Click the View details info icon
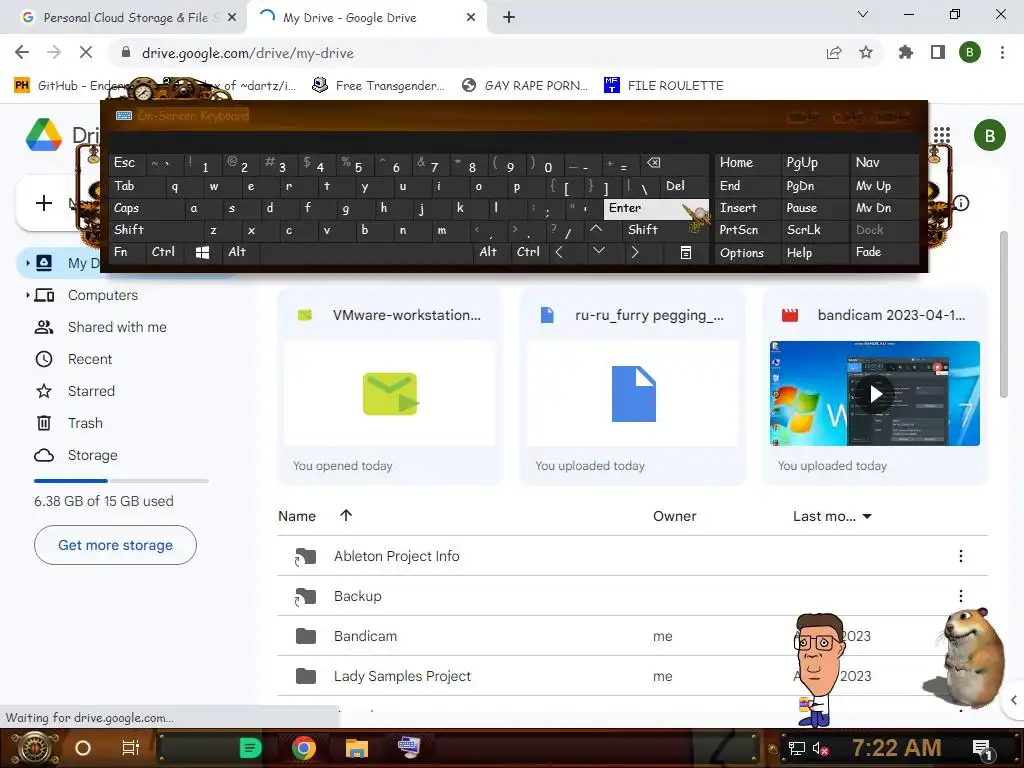 click(961, 203)
